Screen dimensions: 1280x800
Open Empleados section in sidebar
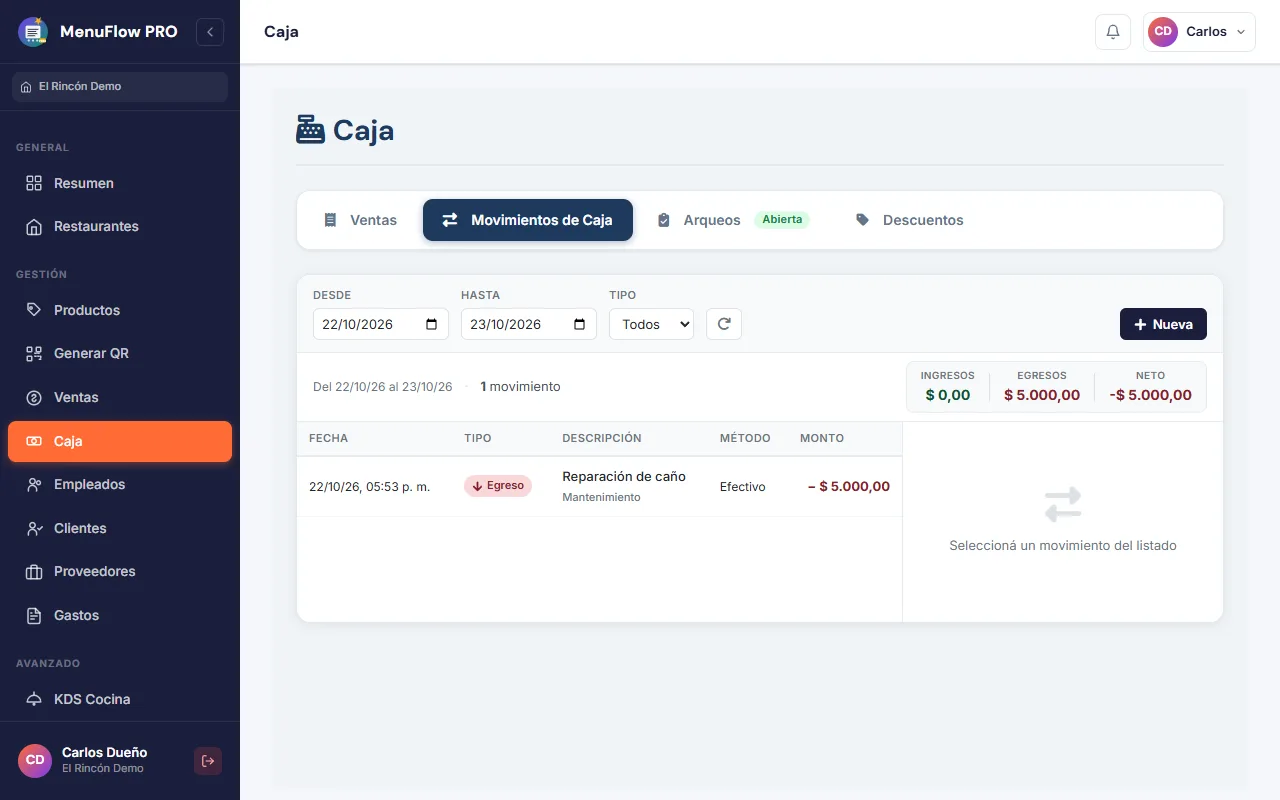120,484
